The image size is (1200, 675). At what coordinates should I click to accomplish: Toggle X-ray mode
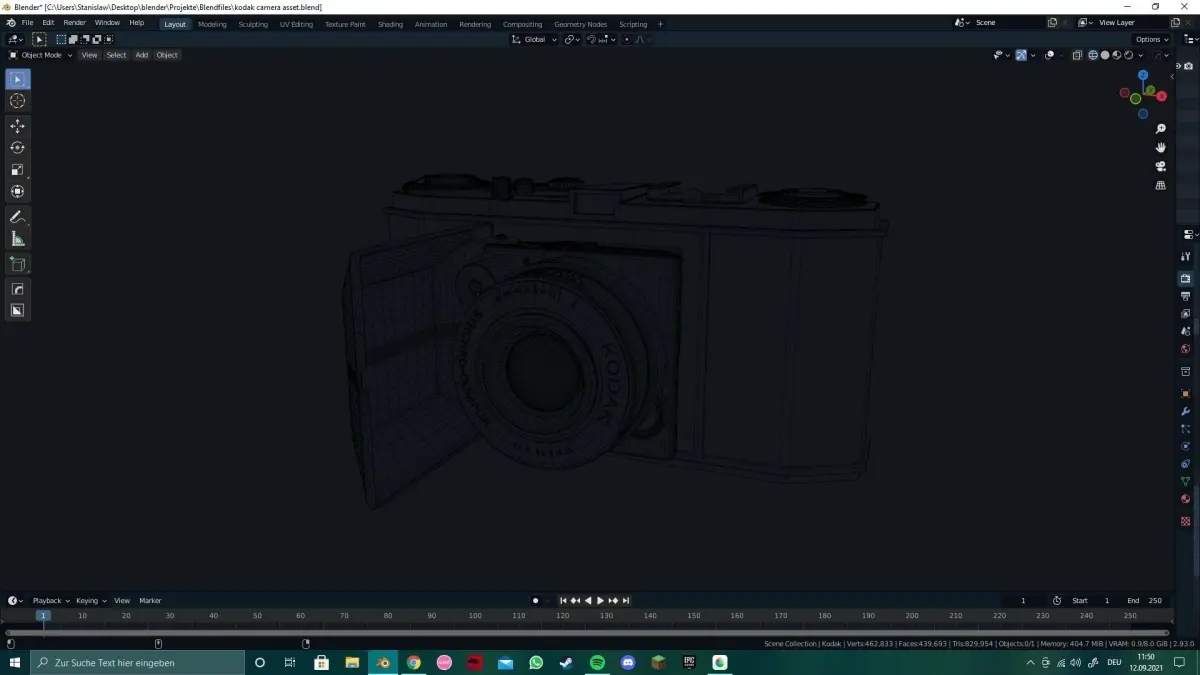tap(1077, 55)
